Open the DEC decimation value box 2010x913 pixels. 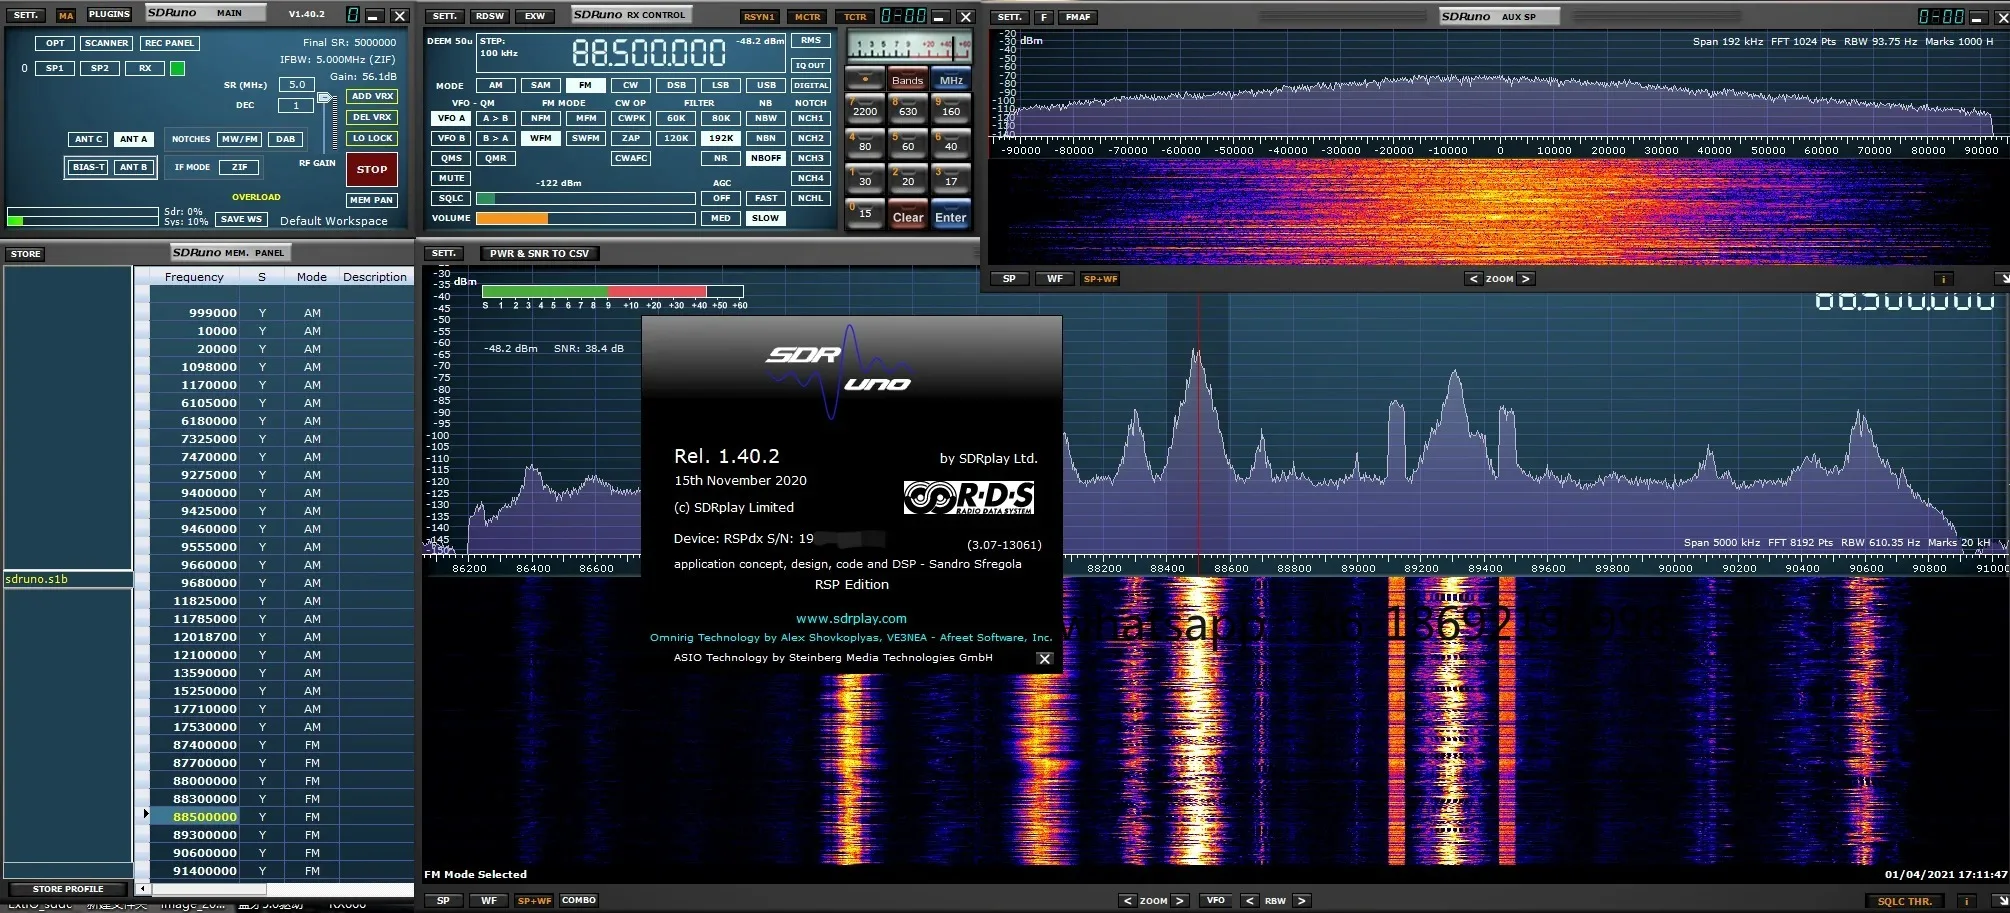[295, 105]
